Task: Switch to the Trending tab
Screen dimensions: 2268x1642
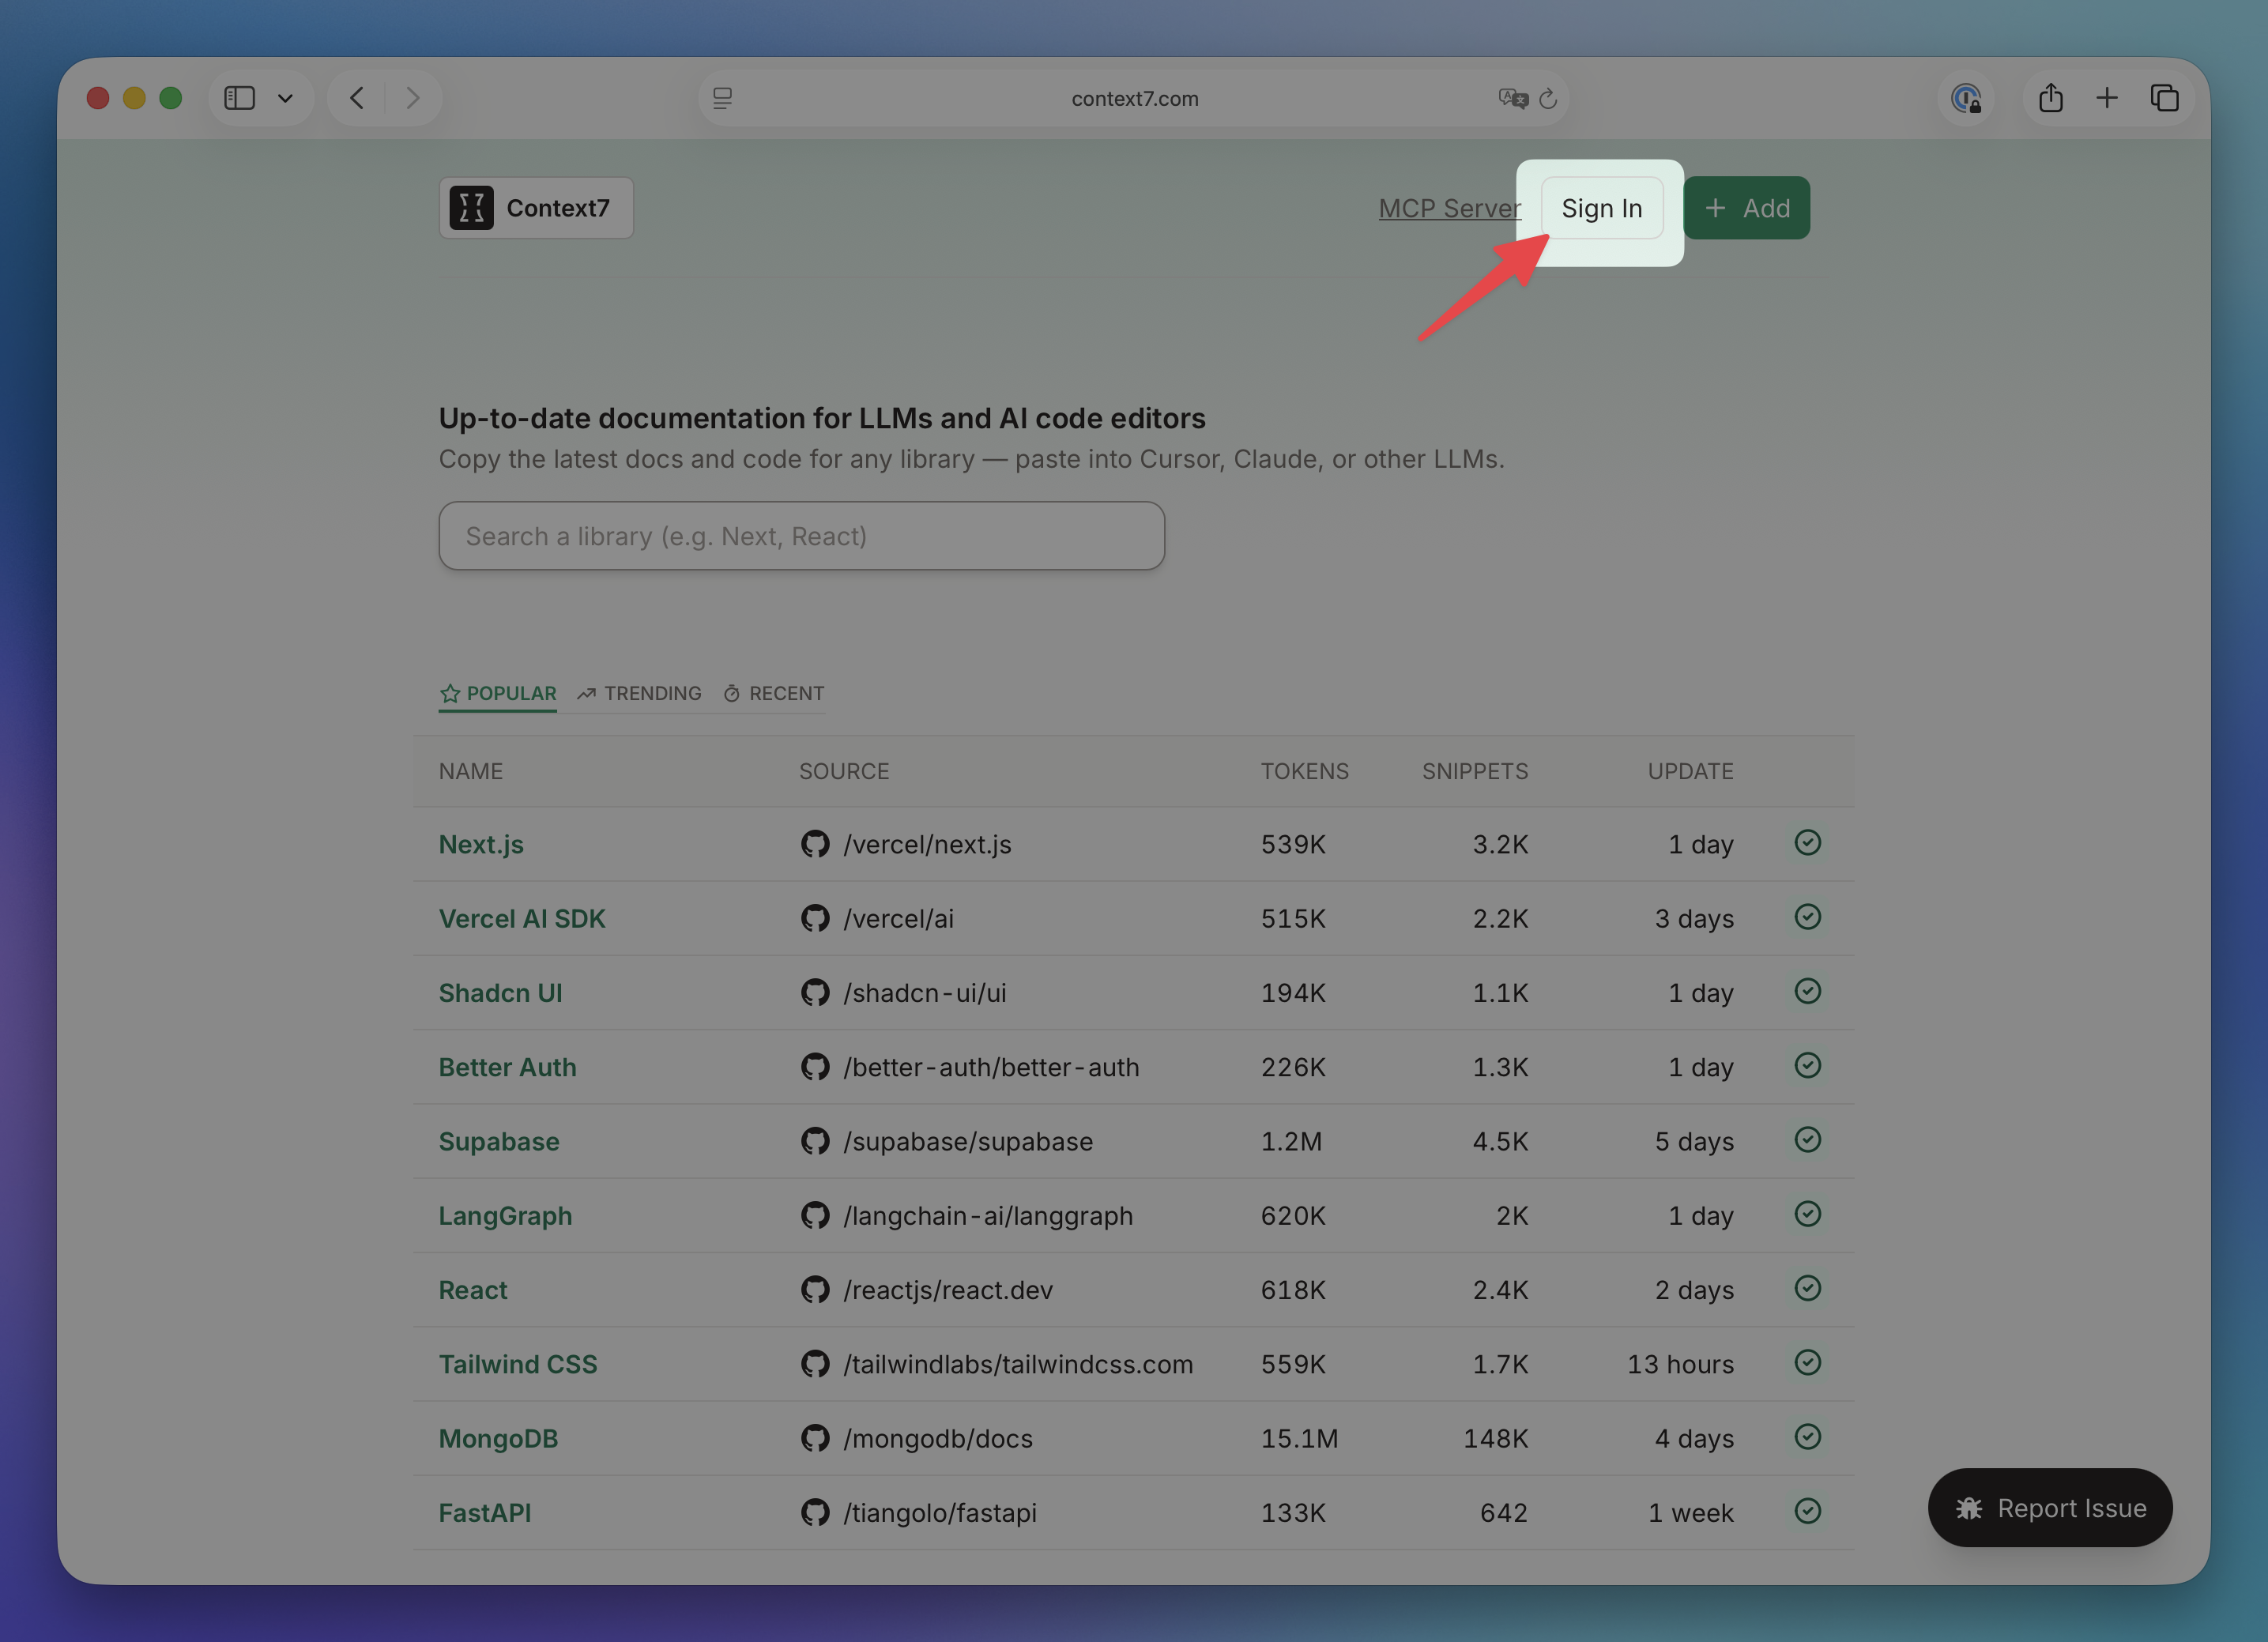Action: pyautogui.click(x=640, y=693)
